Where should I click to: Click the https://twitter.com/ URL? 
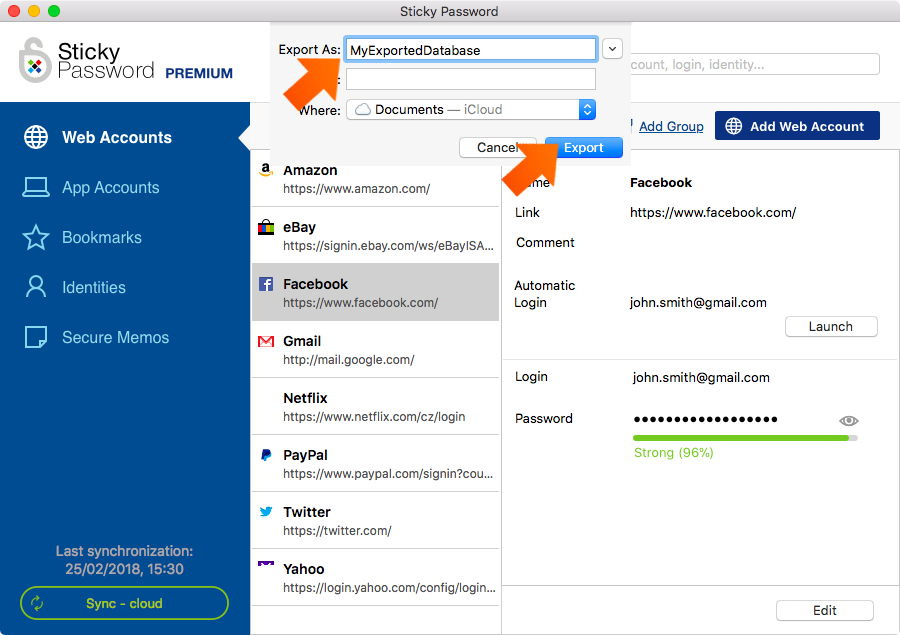pyautogui.click(x=337, y=531)
